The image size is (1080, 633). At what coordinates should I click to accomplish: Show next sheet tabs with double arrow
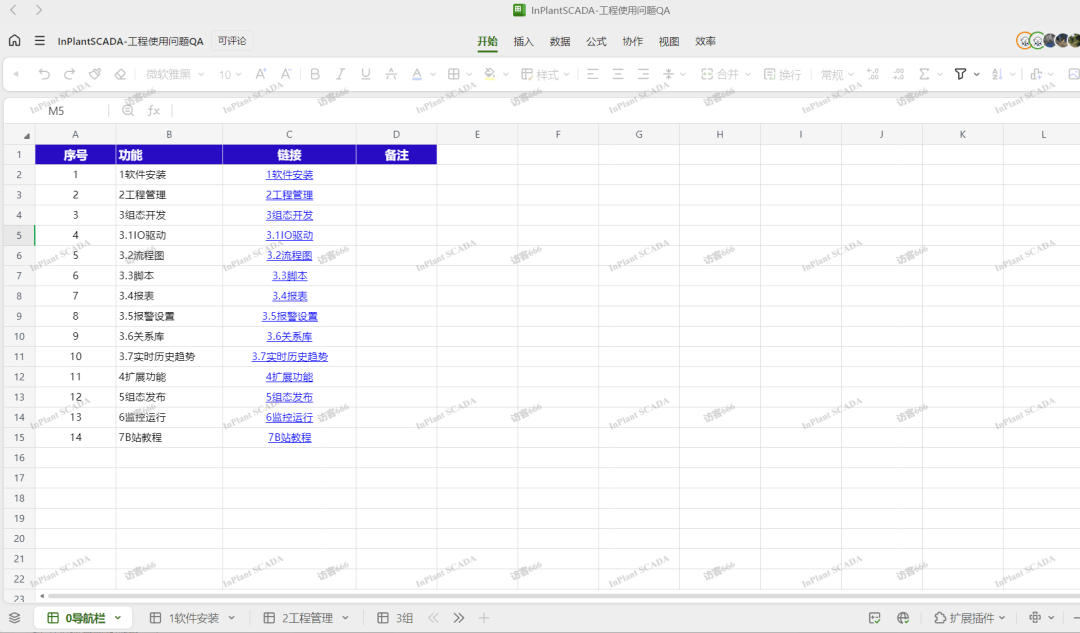tap(459, 618)
